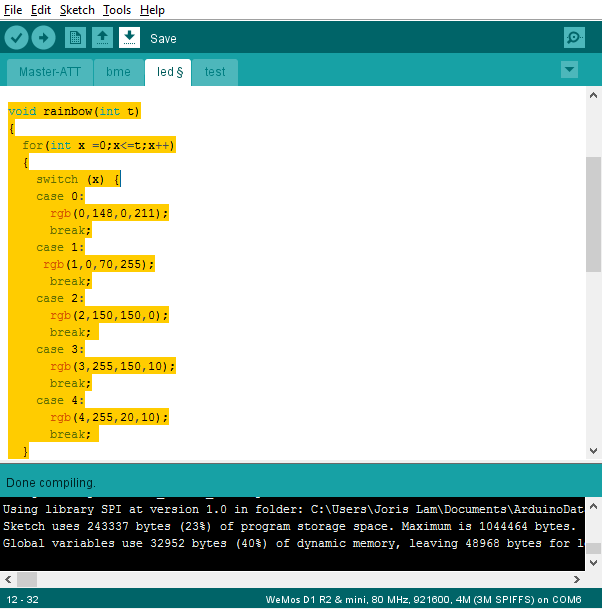Click the WeMos D1 R2 board status text
Viewport: 602px width, 609px height.
423,600
